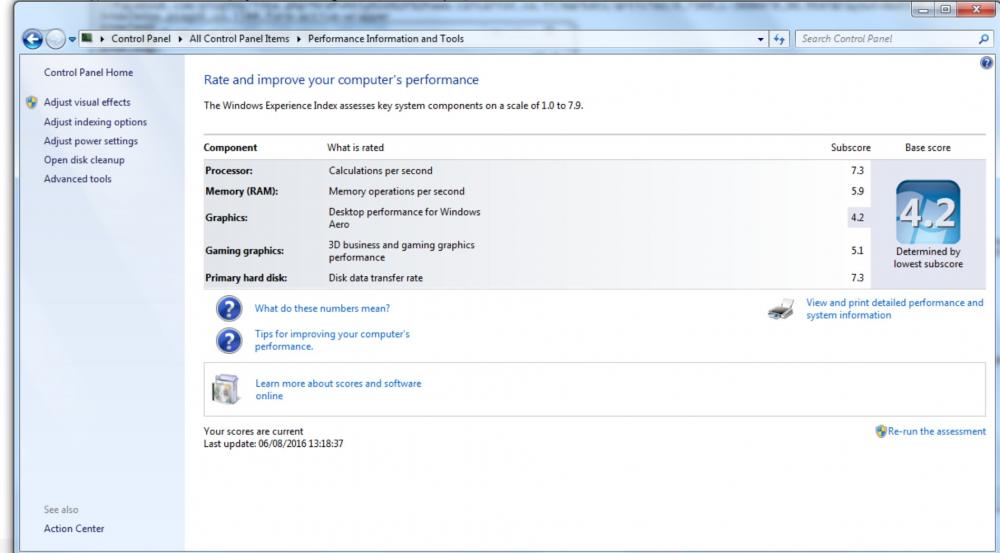Select the Memory (RAM) row label
The width and height of the screenshot is (1000, 553).
tap(242, 191)
